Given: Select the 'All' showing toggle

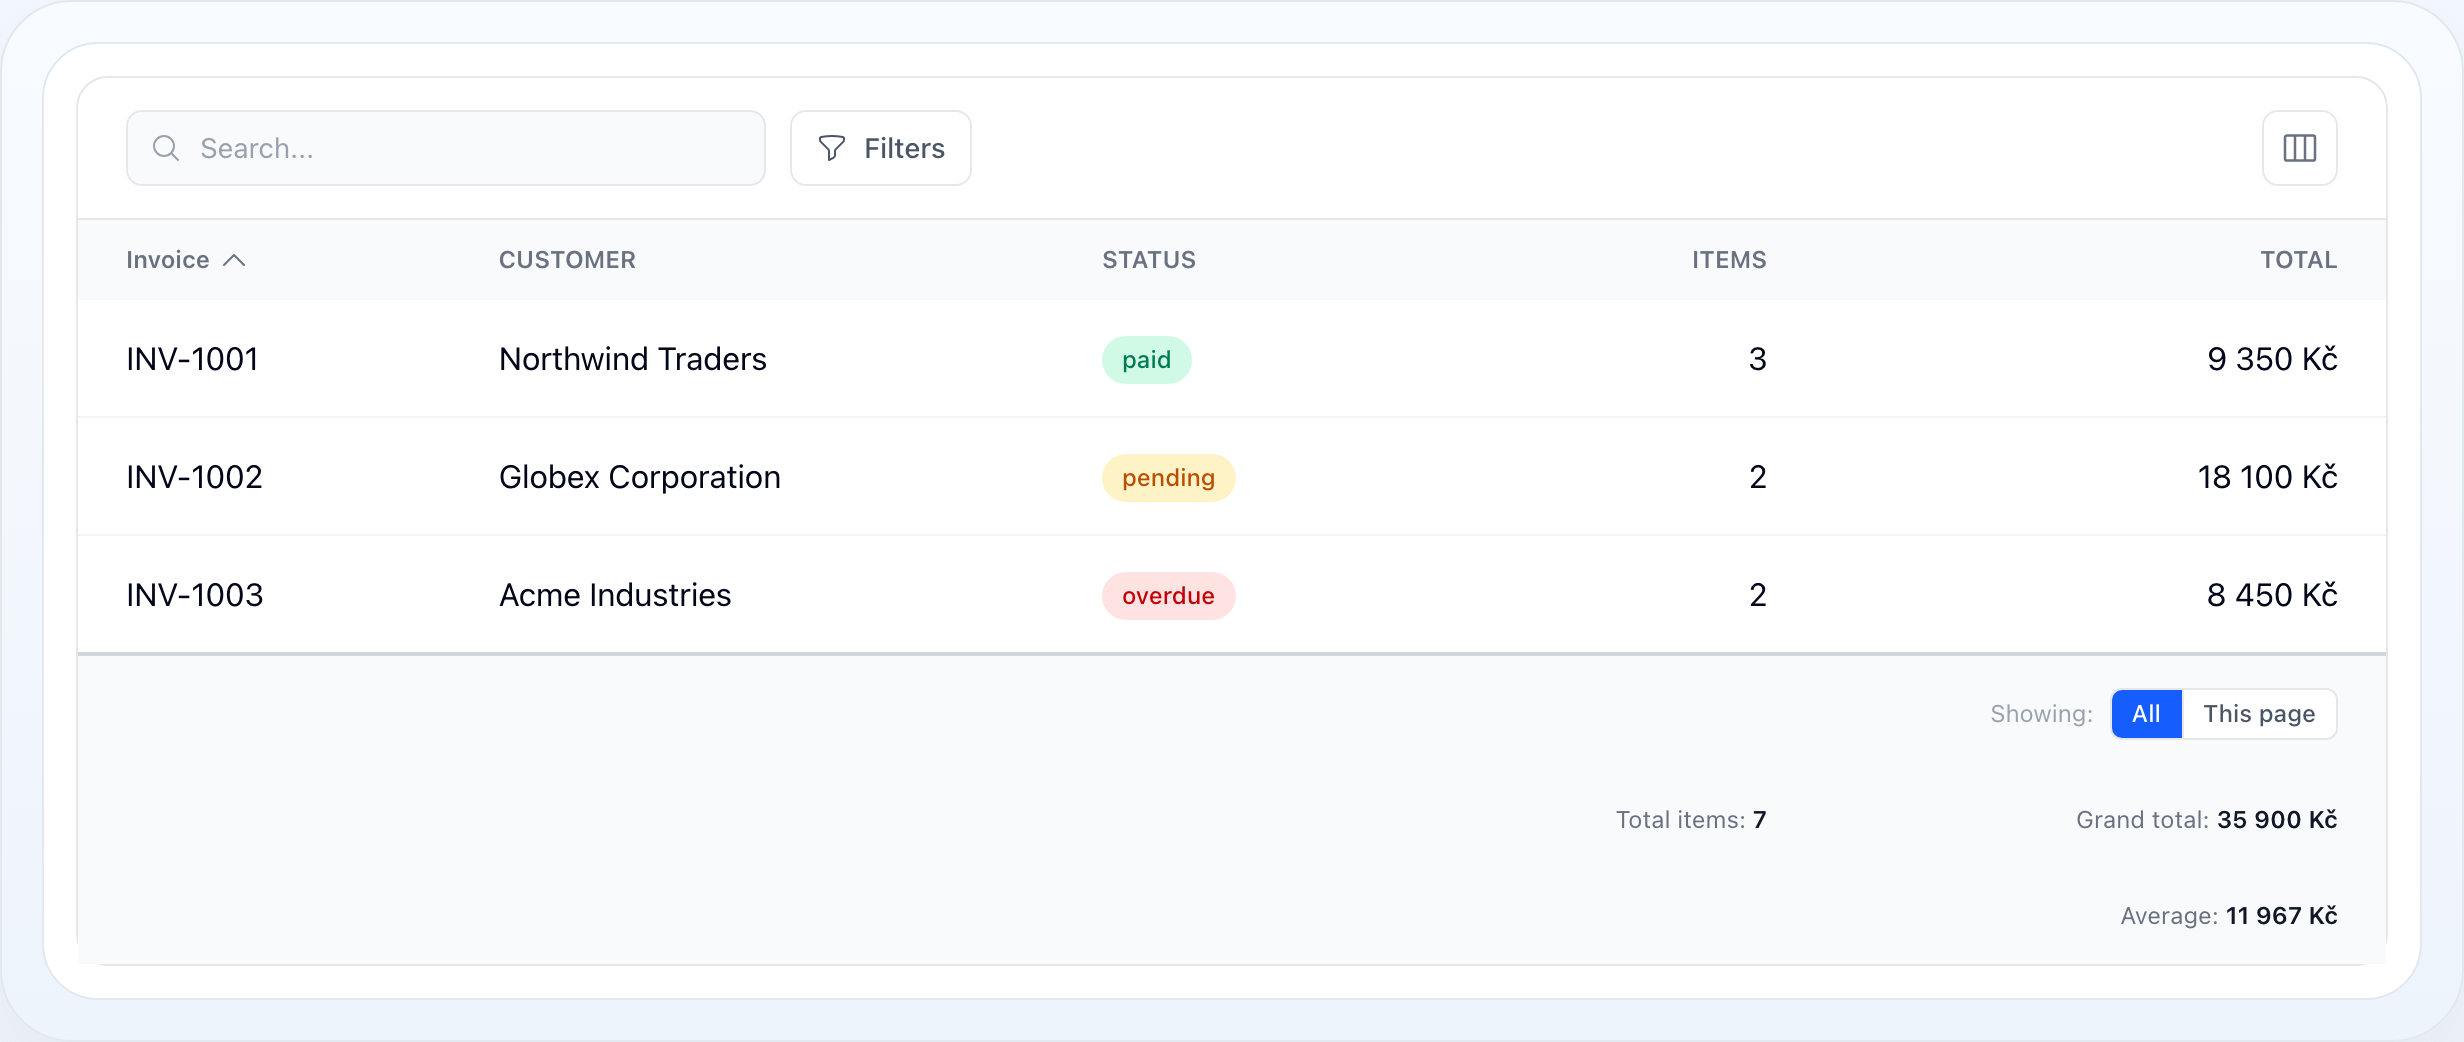Looking at the screenshot, I should (x=2146, y=714).
